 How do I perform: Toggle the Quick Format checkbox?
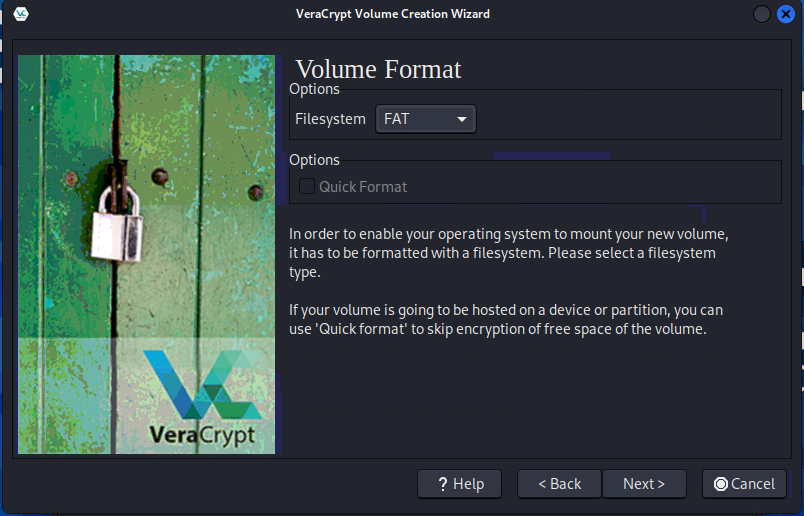[307, 186]
